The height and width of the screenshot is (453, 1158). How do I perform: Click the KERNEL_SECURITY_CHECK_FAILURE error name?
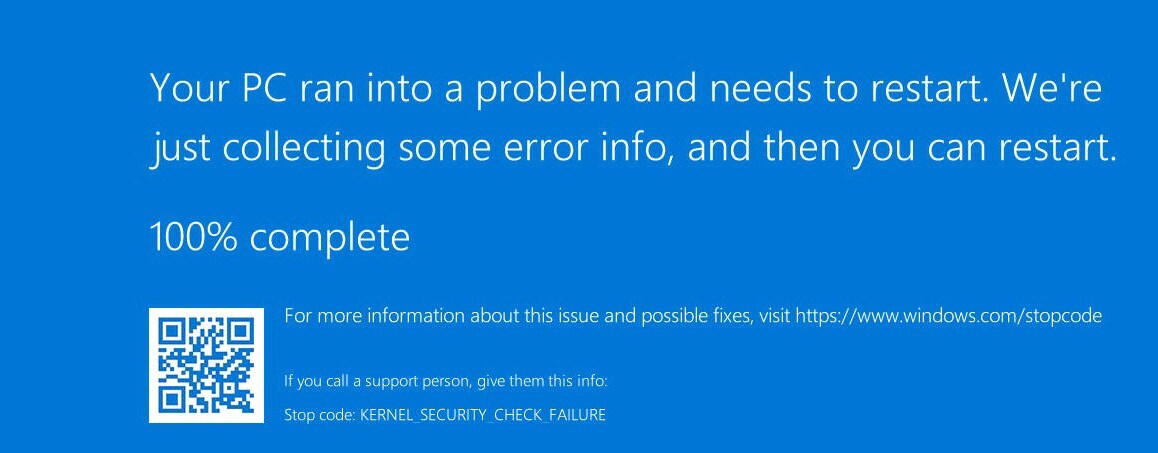(x=482, y=414)
